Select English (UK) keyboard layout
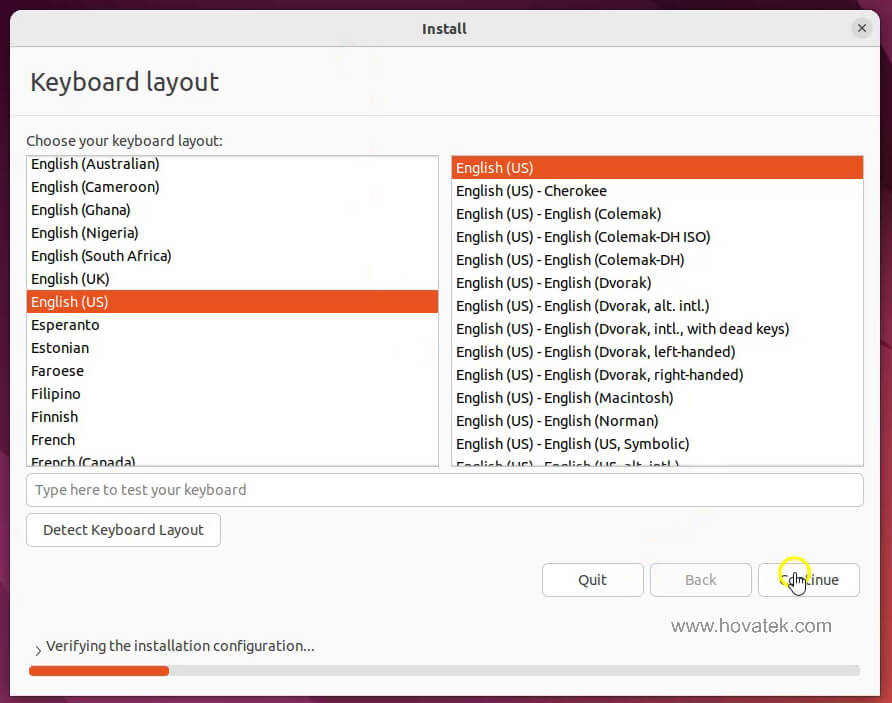Screen dimensions: 892x703 click(x=70, y=278)
